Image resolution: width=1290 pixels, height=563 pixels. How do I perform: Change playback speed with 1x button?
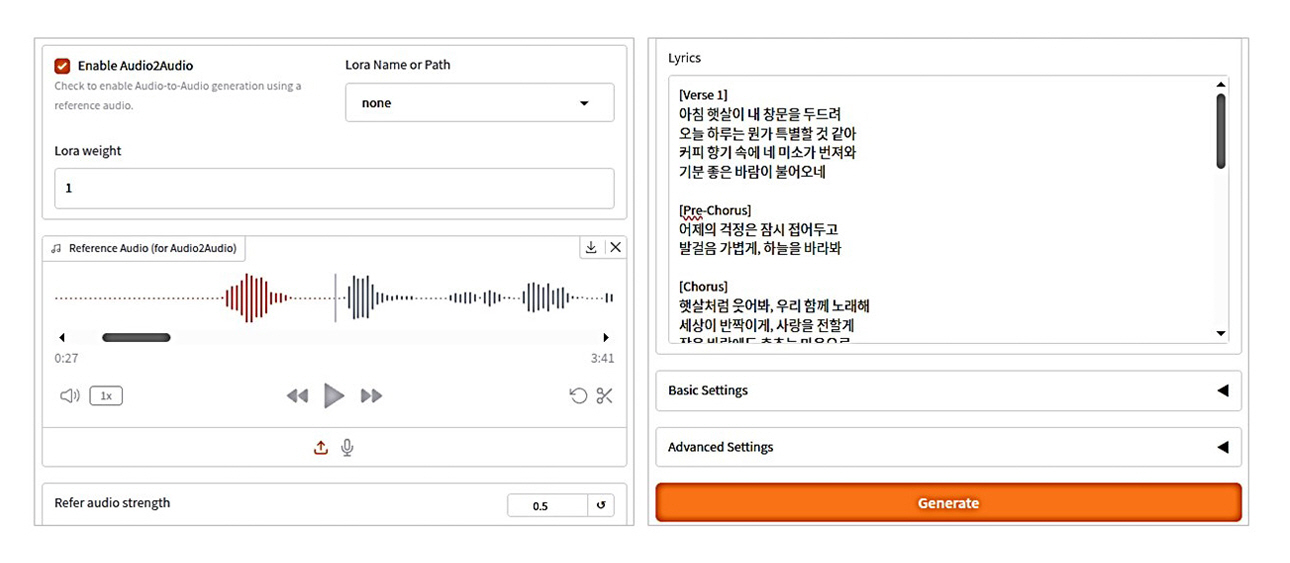106,396
